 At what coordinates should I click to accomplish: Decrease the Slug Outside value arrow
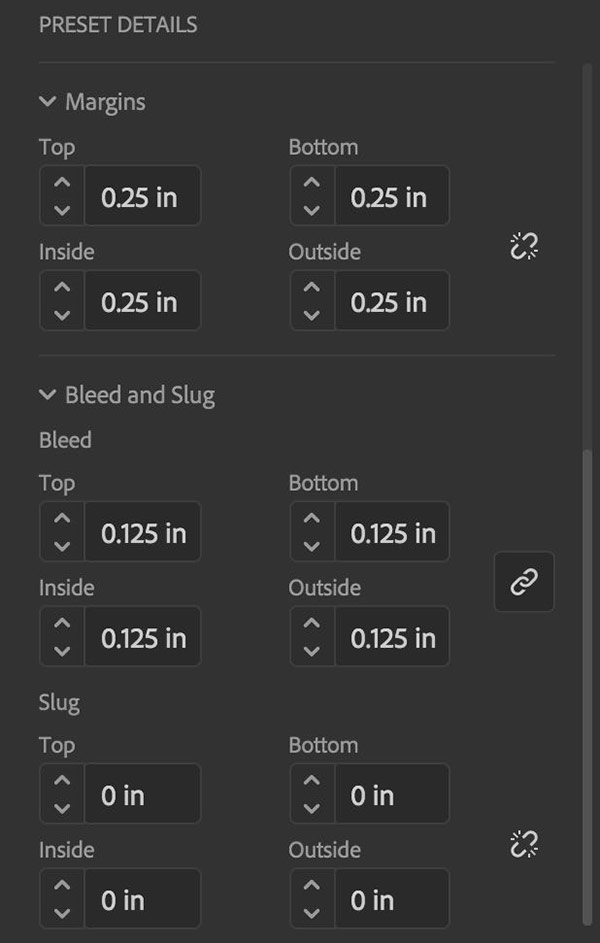click(311, 913)
